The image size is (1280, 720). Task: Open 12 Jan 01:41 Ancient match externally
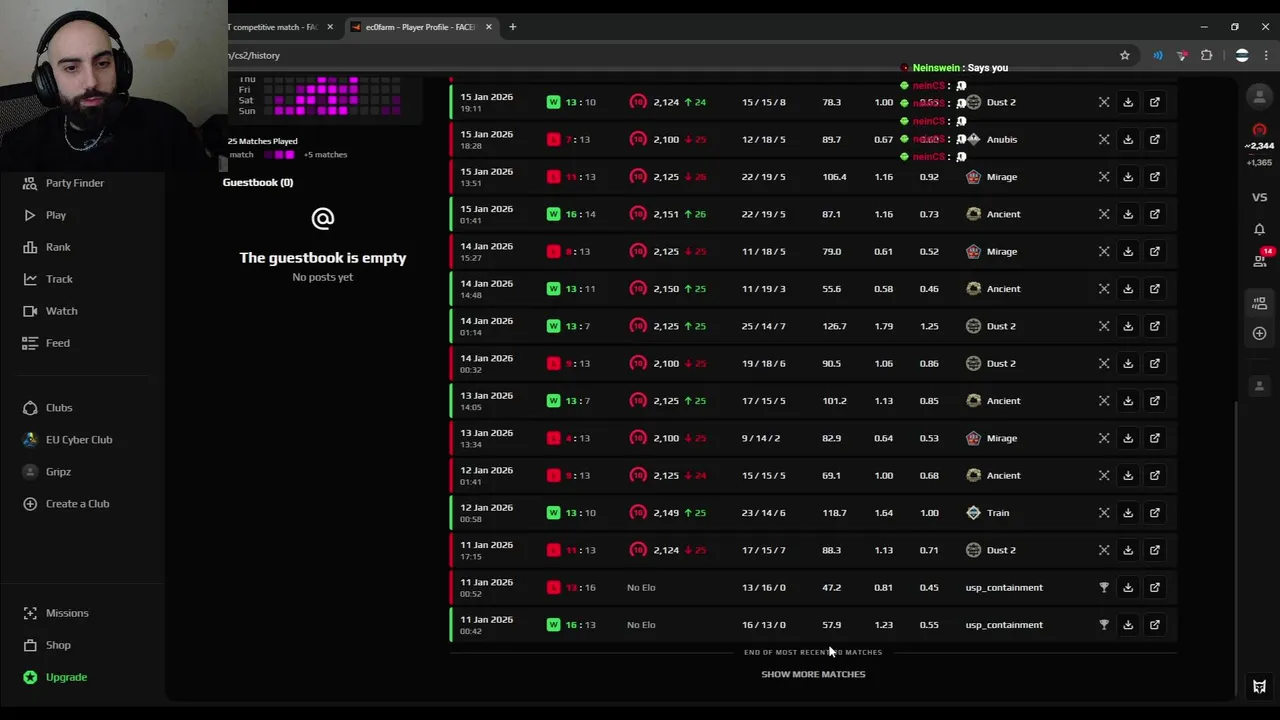tap(1155, 475)
